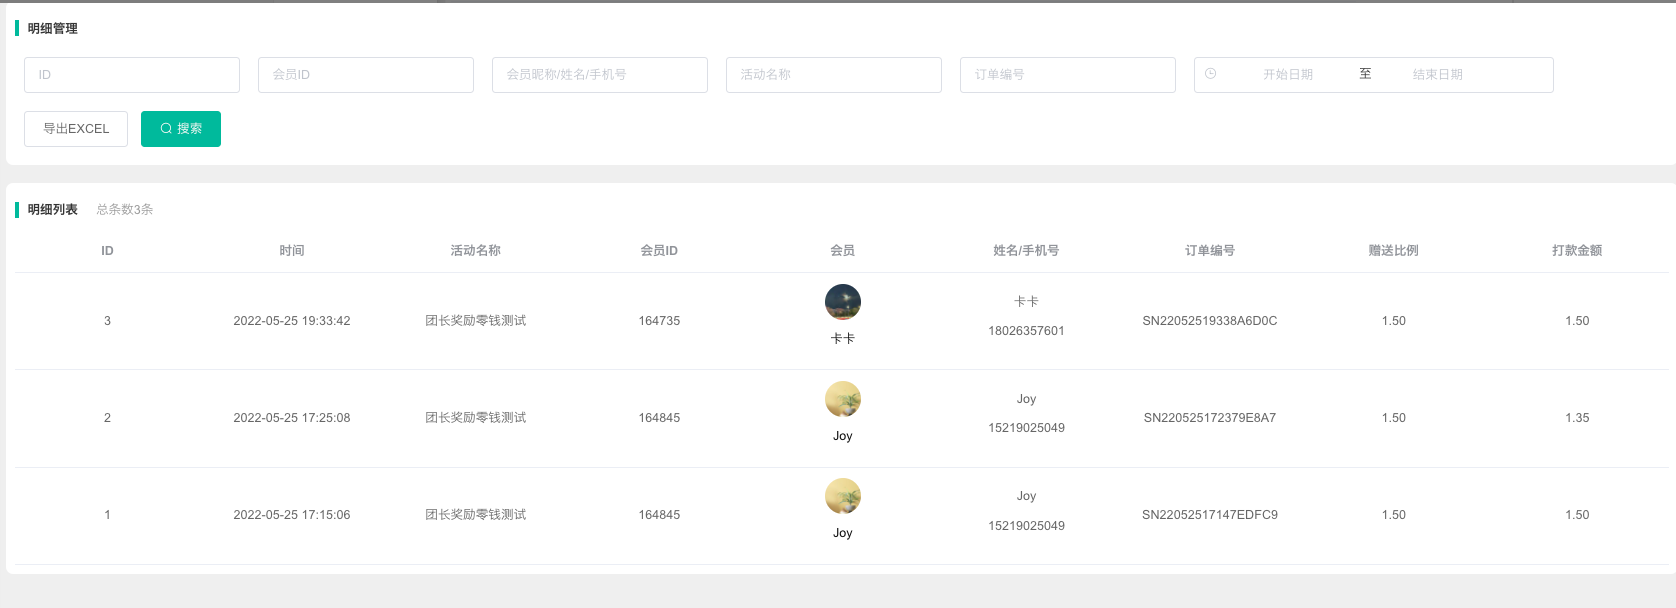1676x608 pixels.
Task: Click the 订单编号 input field
Action: [x=1068, y=75]
